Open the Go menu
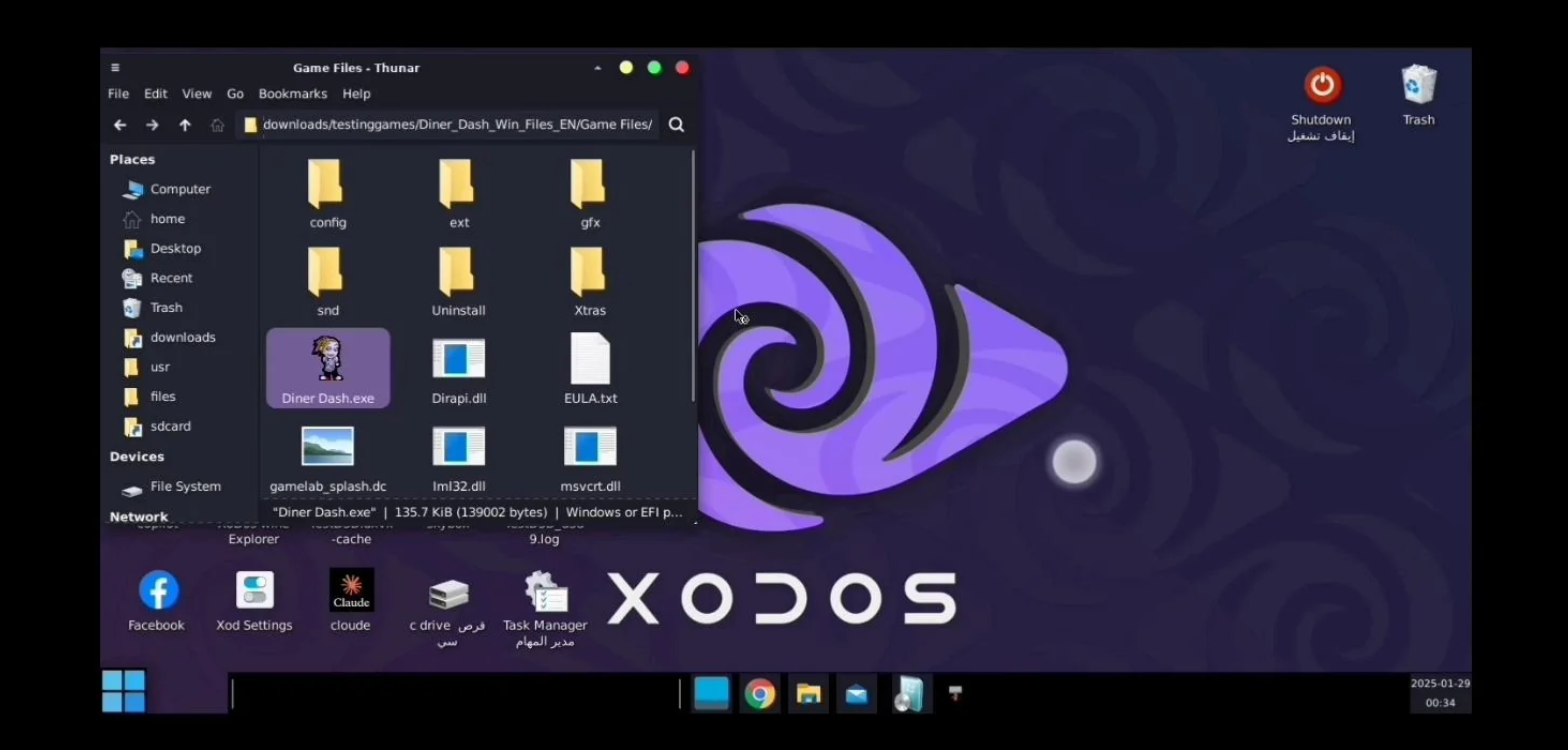 235,94
